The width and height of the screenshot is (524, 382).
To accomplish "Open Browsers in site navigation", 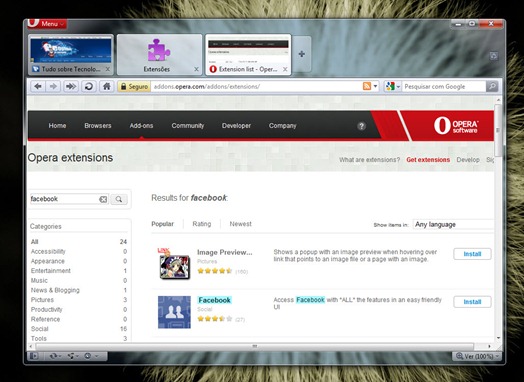I will [98, 126].
